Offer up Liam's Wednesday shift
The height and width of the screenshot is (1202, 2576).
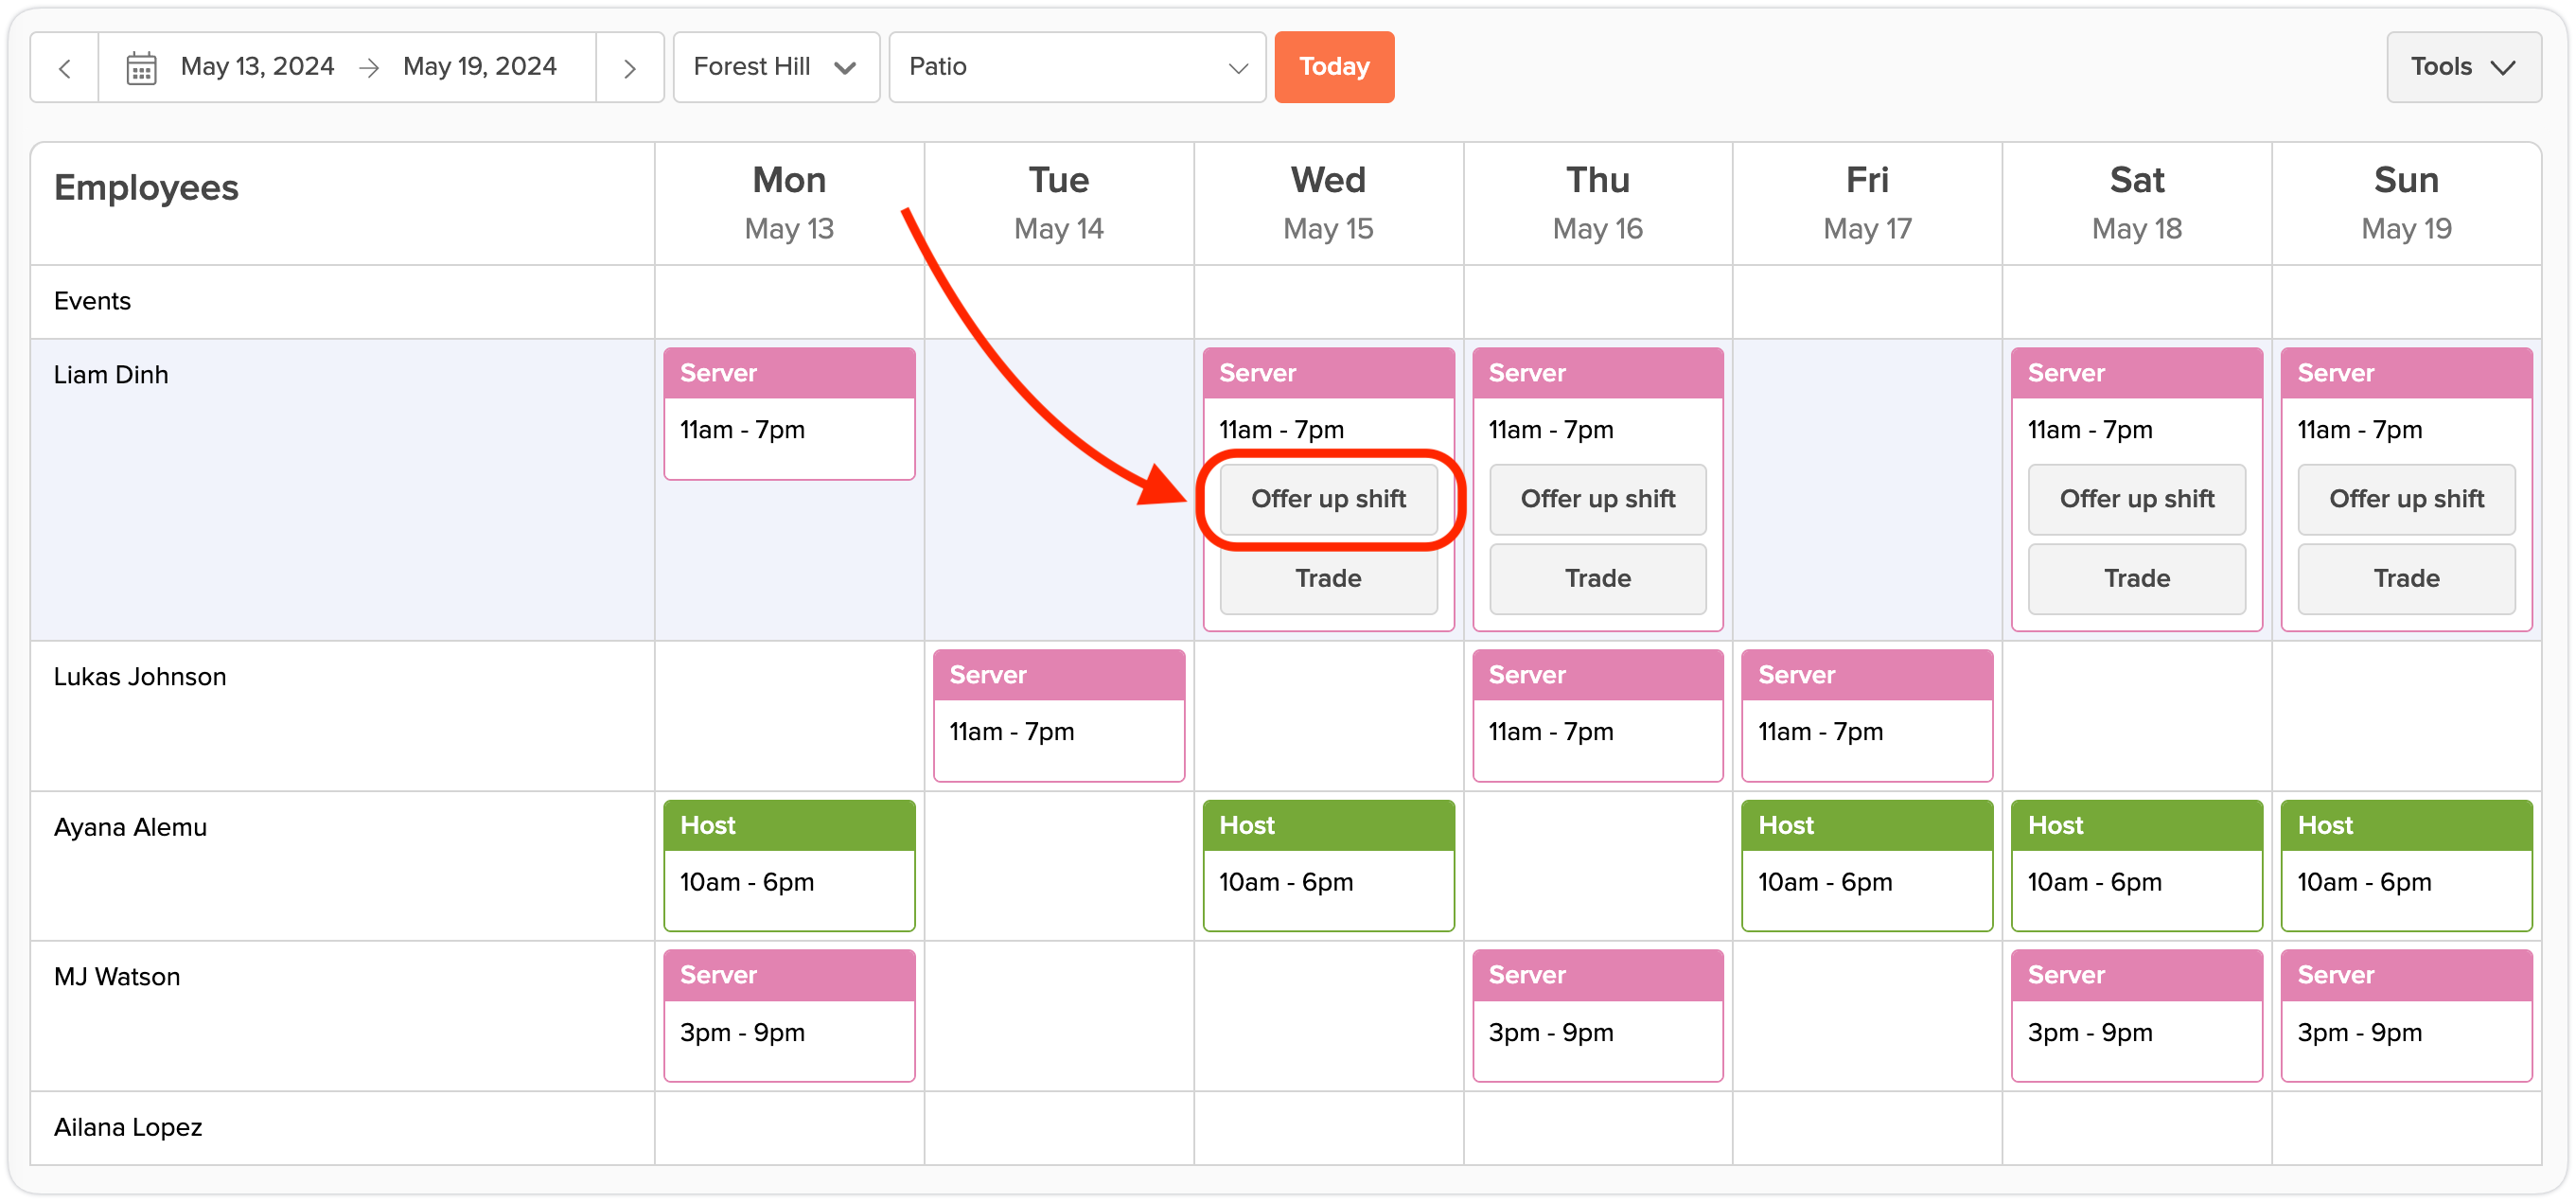click(1327, 498)
